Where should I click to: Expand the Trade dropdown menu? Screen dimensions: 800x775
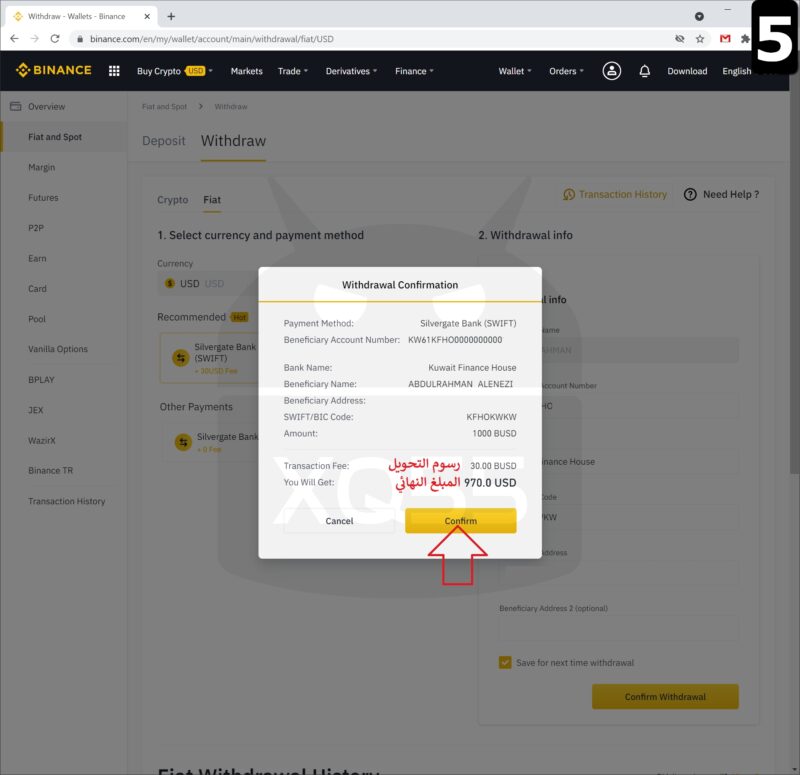click(293, 71)
